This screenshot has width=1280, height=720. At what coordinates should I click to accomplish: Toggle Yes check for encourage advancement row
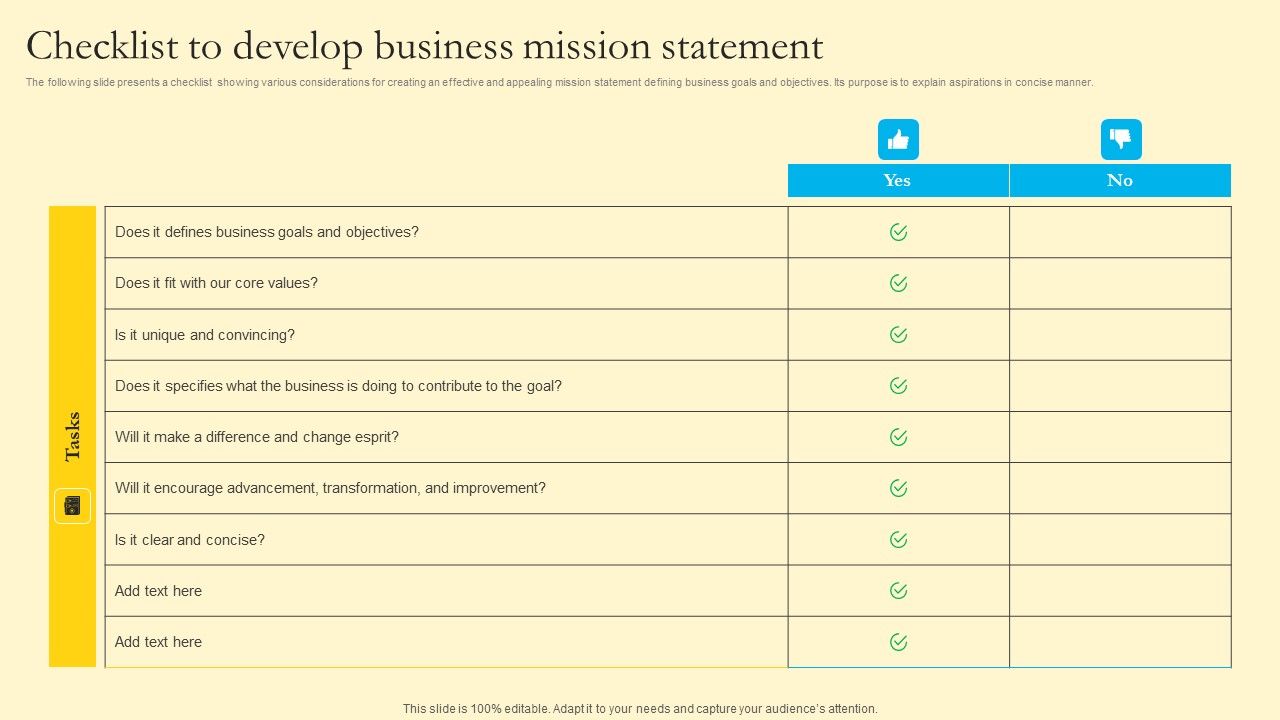coord(899,488)
